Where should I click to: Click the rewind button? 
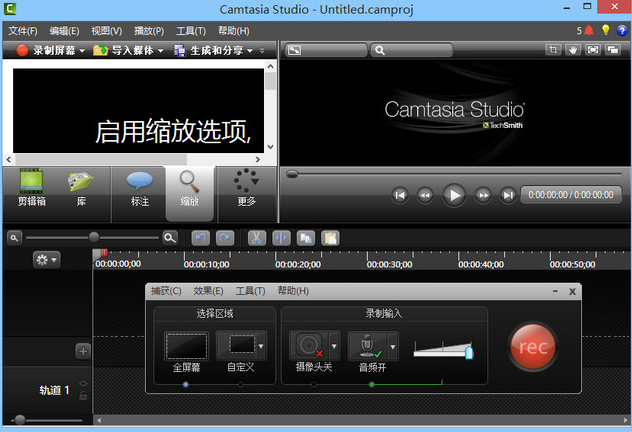425,195
